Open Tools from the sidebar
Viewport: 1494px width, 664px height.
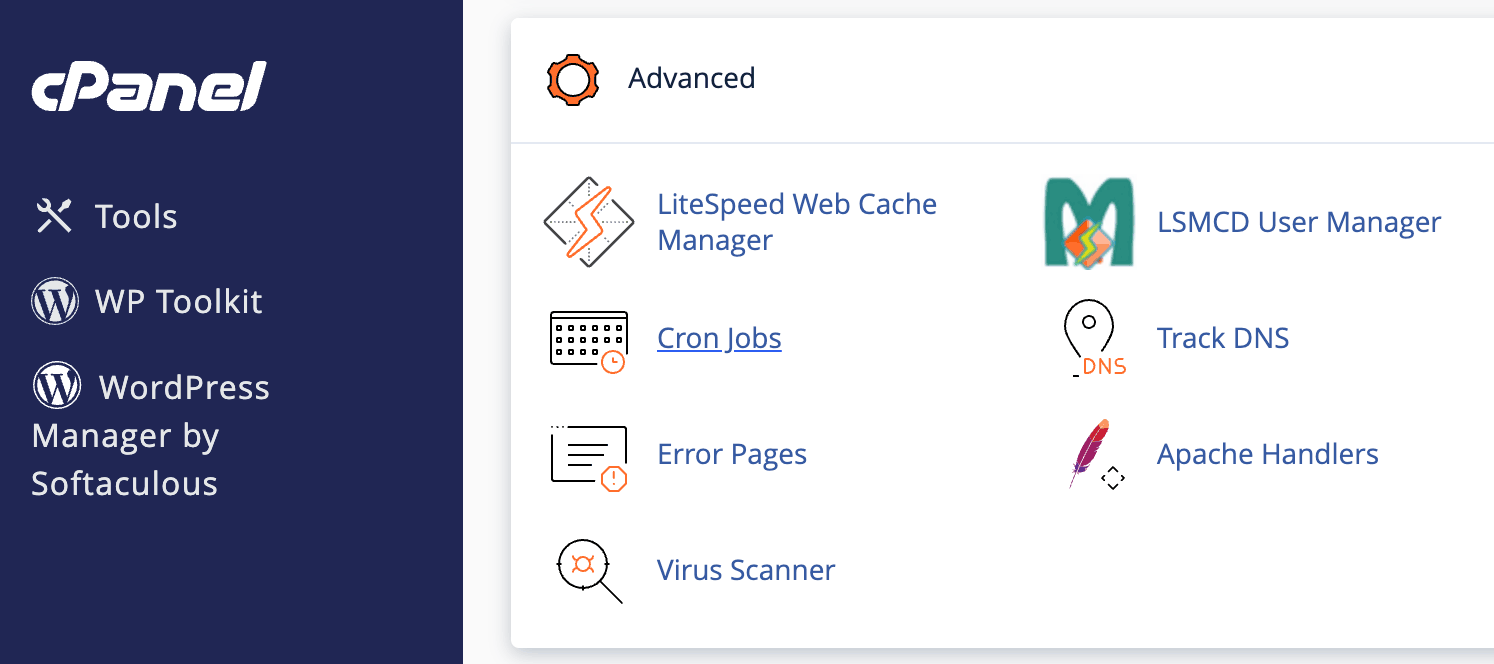pyautogui.click(x=135, y=215)
